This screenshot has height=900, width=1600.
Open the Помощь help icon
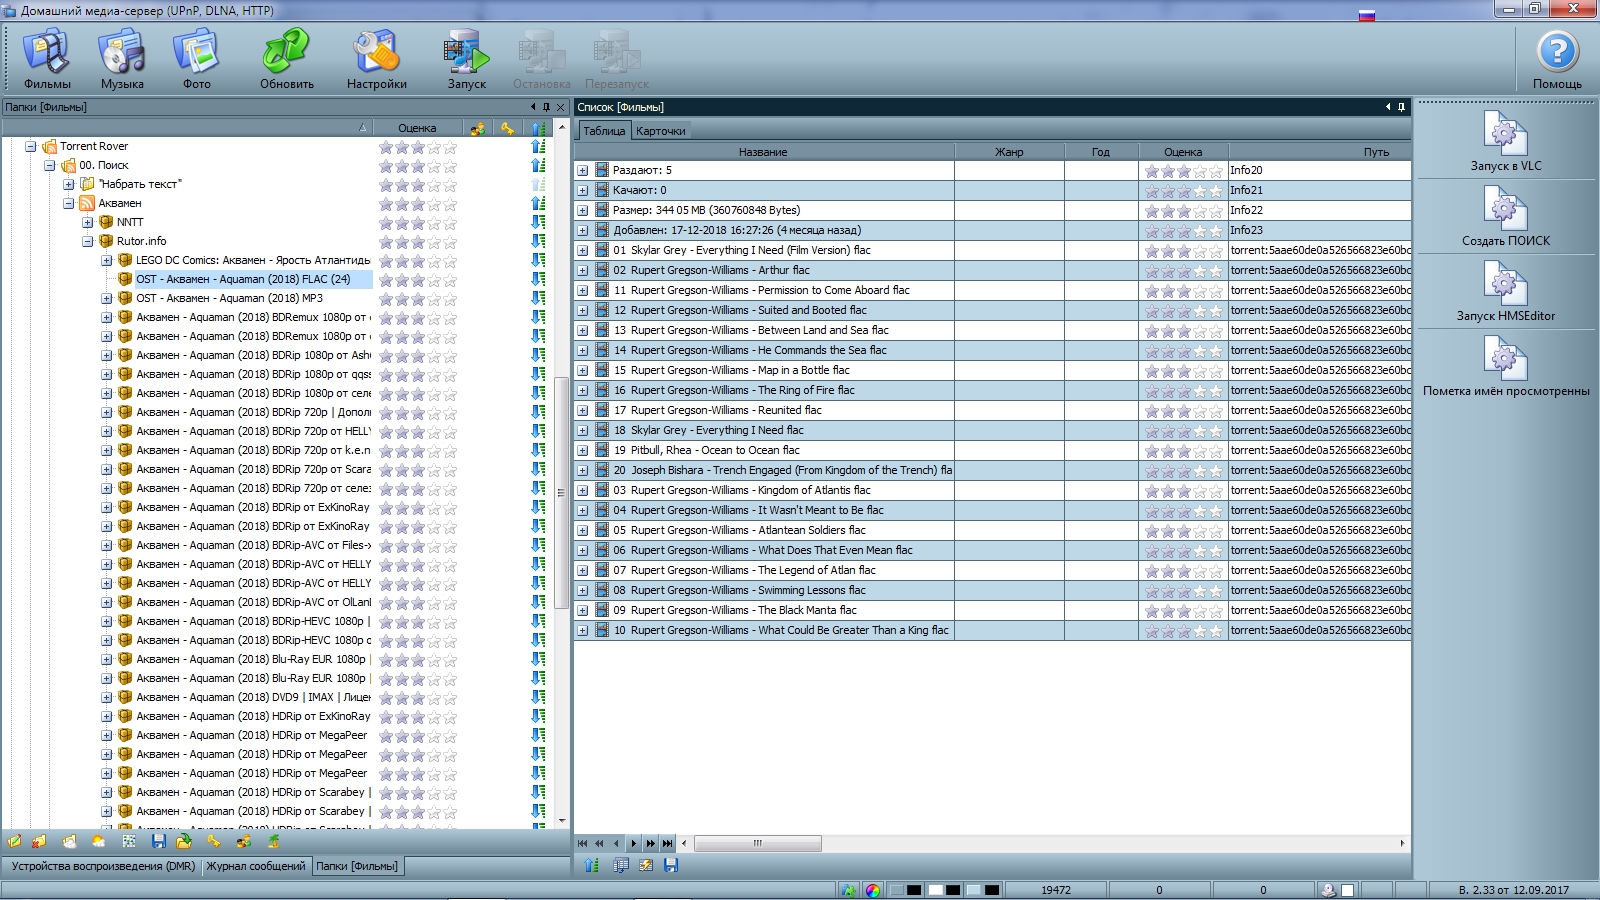click(x=1556, y=60)
